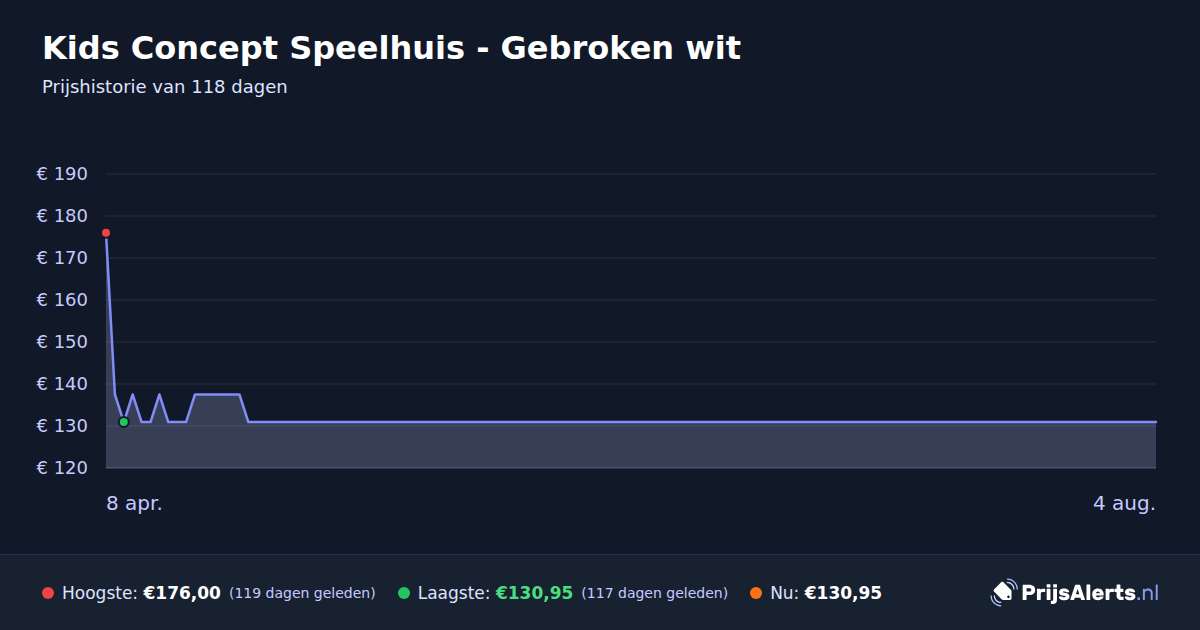Click the Nu €130,95 current price
This screenshot has width=1200, height=630.
(x=843, y=593)
